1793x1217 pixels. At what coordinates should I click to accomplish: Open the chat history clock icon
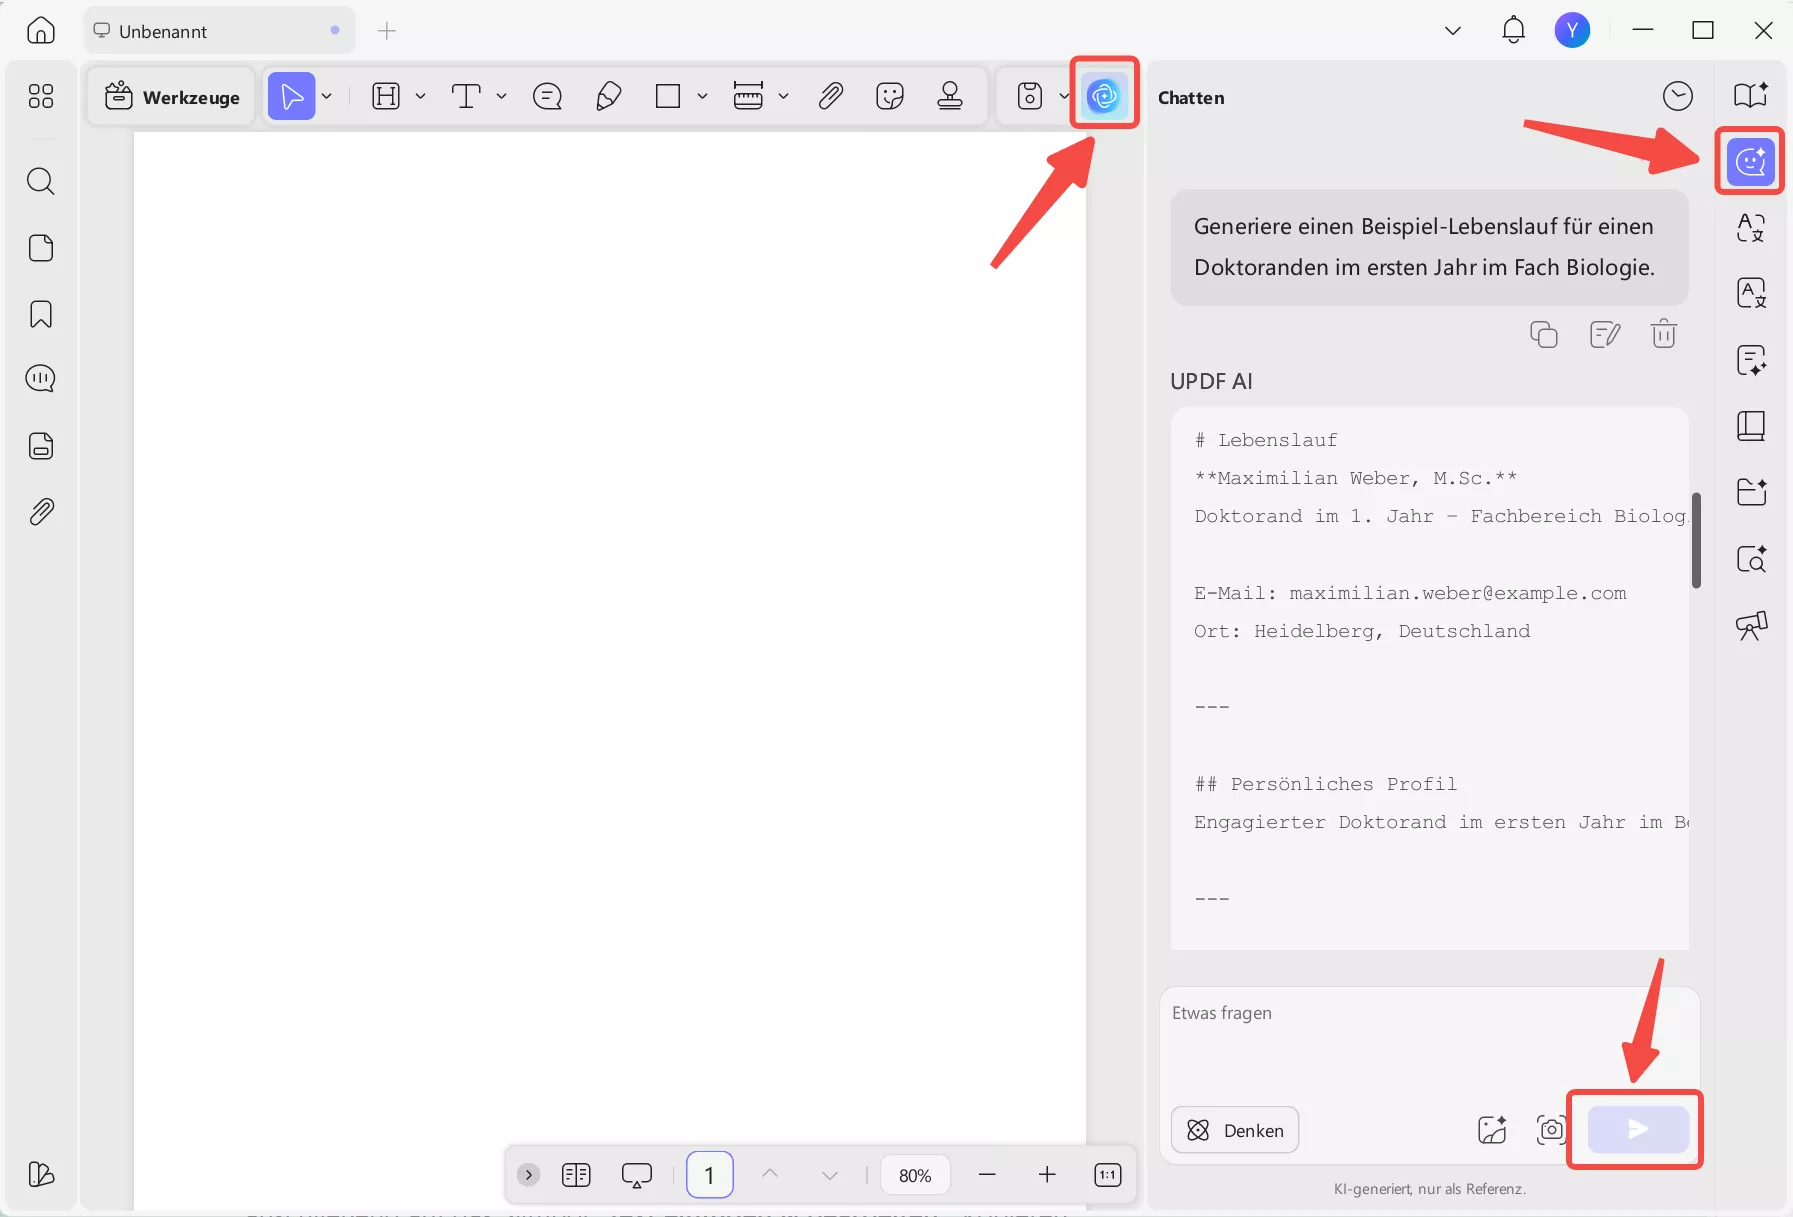pos(1678,96)
